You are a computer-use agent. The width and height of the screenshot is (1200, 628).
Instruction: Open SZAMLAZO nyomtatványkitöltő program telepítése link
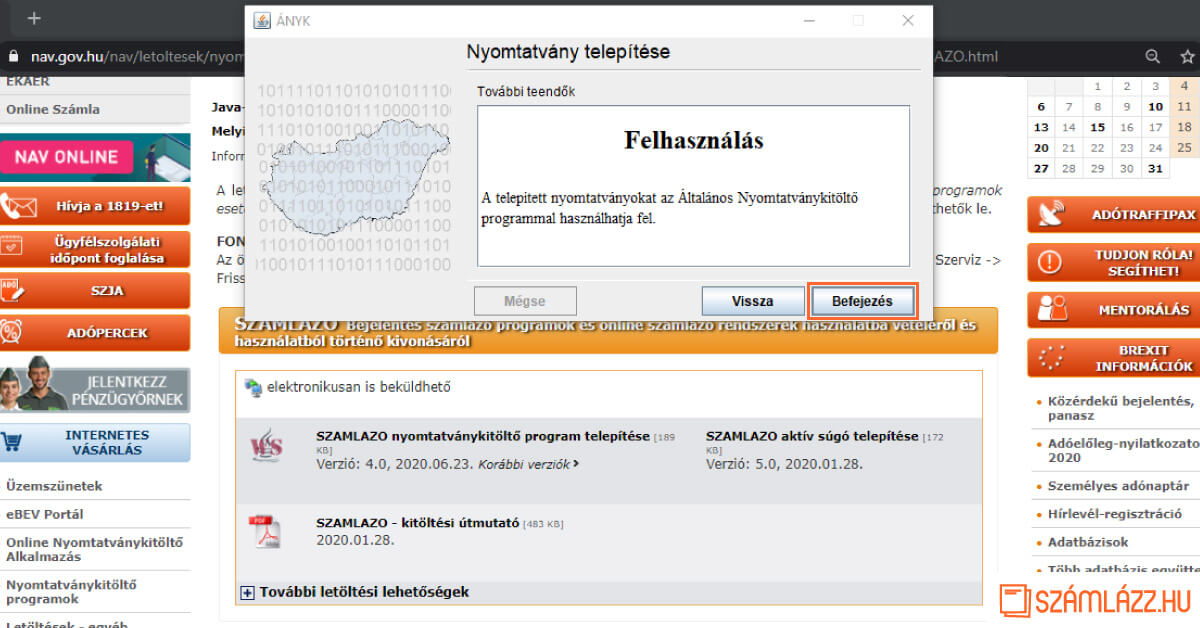point(482,436)
